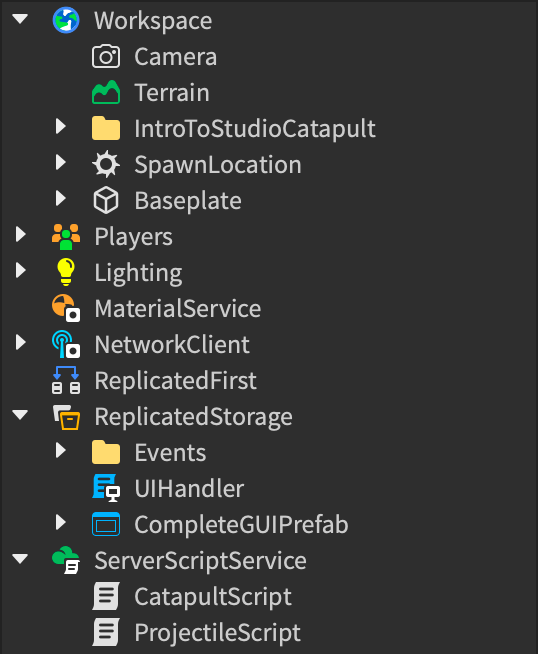Click the Lighting lightbulb icon
Image resolution: width=538 pixels, height=654 pixels.
[66, 272]
